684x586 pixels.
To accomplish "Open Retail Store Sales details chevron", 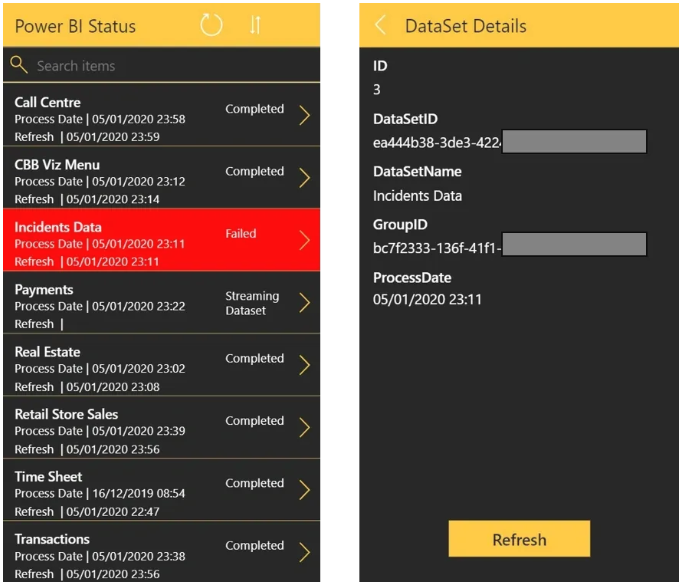I will point(304,428).
